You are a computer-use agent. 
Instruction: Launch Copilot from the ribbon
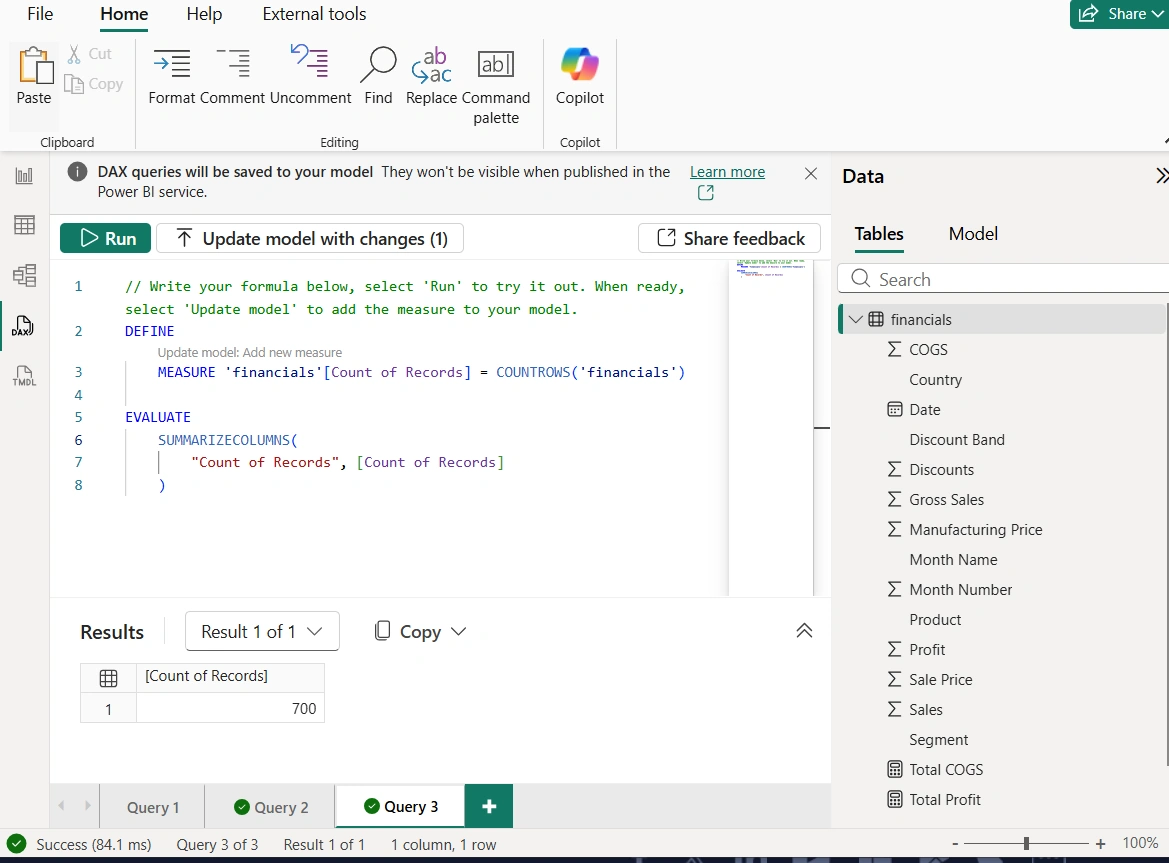coord(580,77)
